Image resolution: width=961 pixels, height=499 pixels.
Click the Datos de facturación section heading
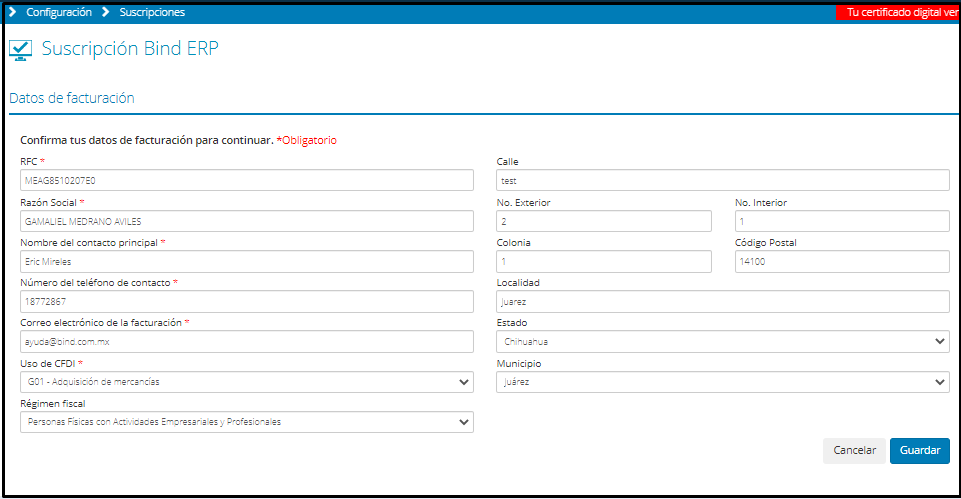tap(72, 98)
